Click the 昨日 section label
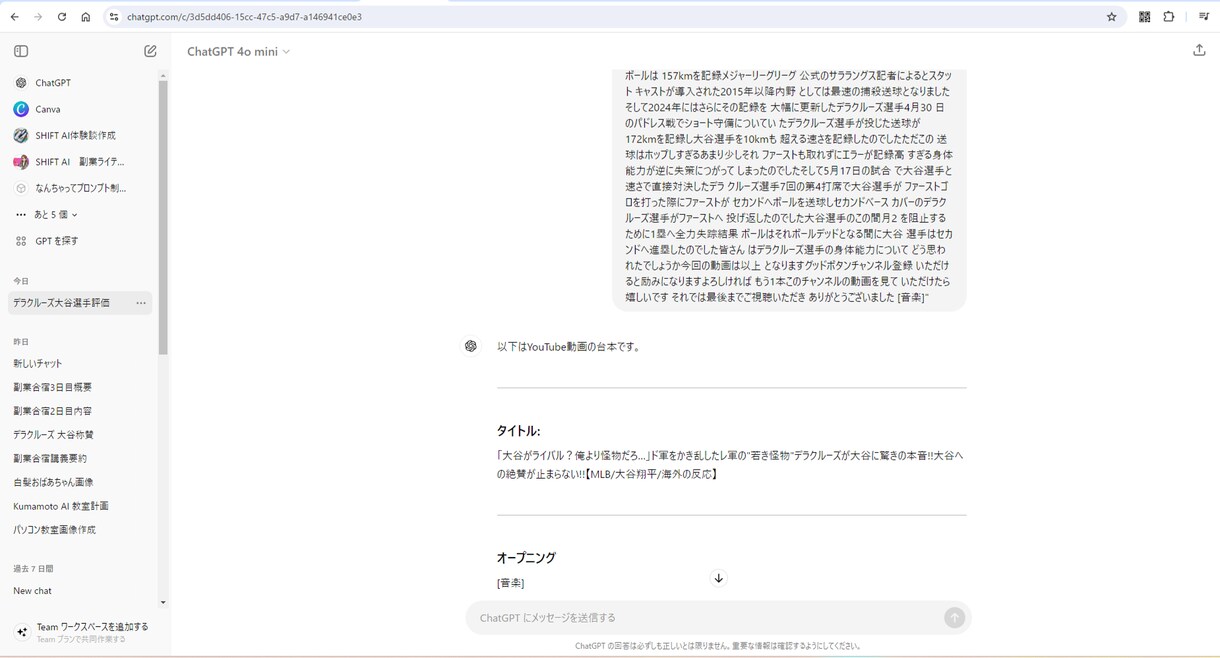Screen dimensions: 1220x658 point(21,342)
